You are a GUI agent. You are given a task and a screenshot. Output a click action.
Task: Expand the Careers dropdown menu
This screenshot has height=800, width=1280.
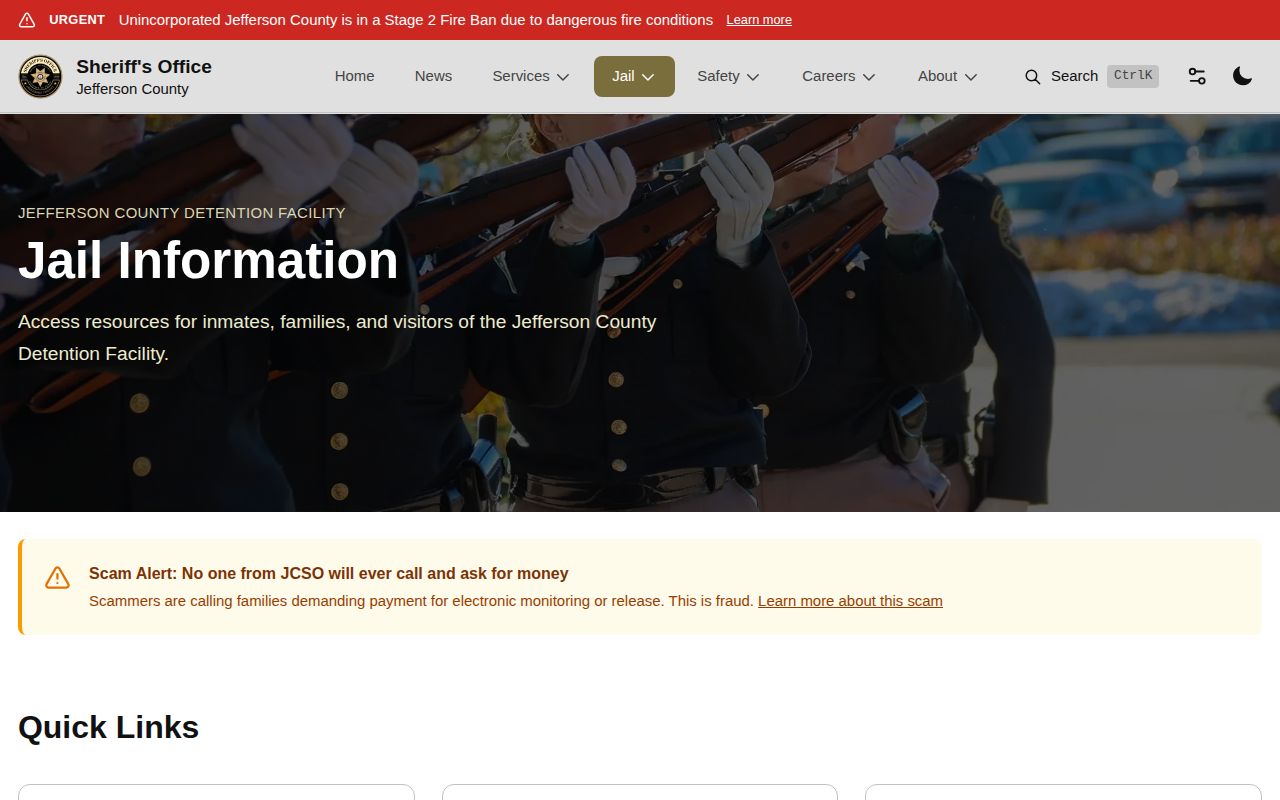point(838,76)
